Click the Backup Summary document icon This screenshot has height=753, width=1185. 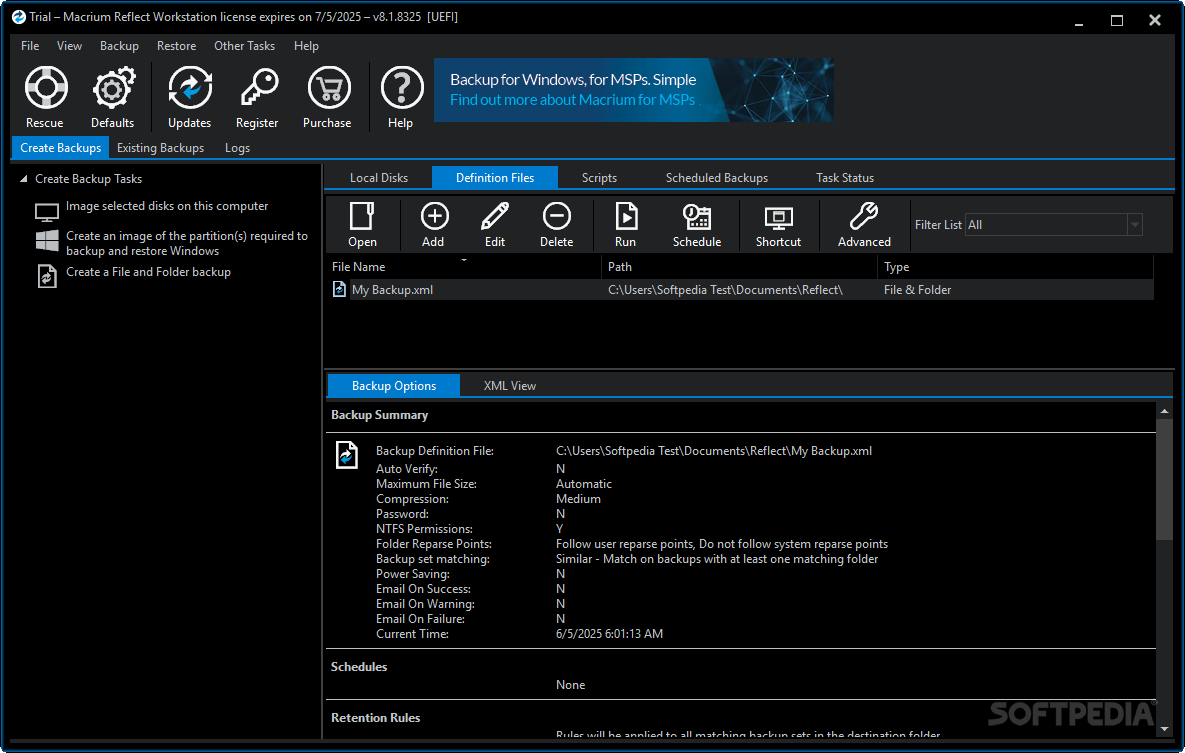click(x=346, y=455)
